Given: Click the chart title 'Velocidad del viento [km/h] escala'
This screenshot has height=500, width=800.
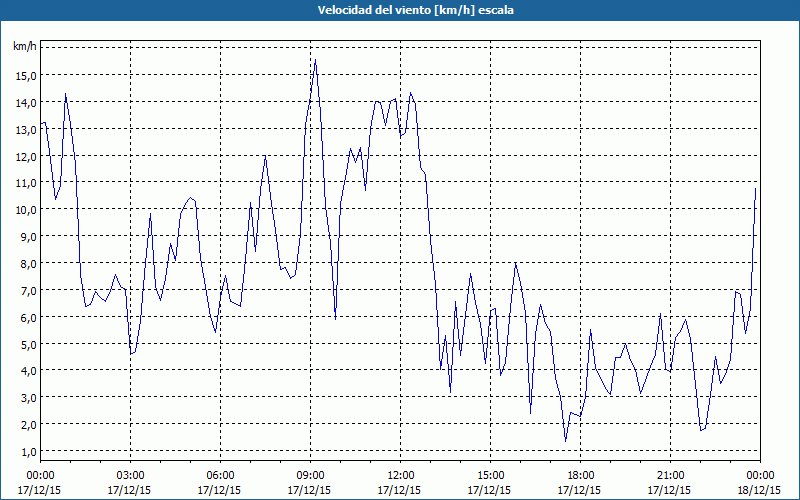Looking at the screenshot, I should point(415,10).
